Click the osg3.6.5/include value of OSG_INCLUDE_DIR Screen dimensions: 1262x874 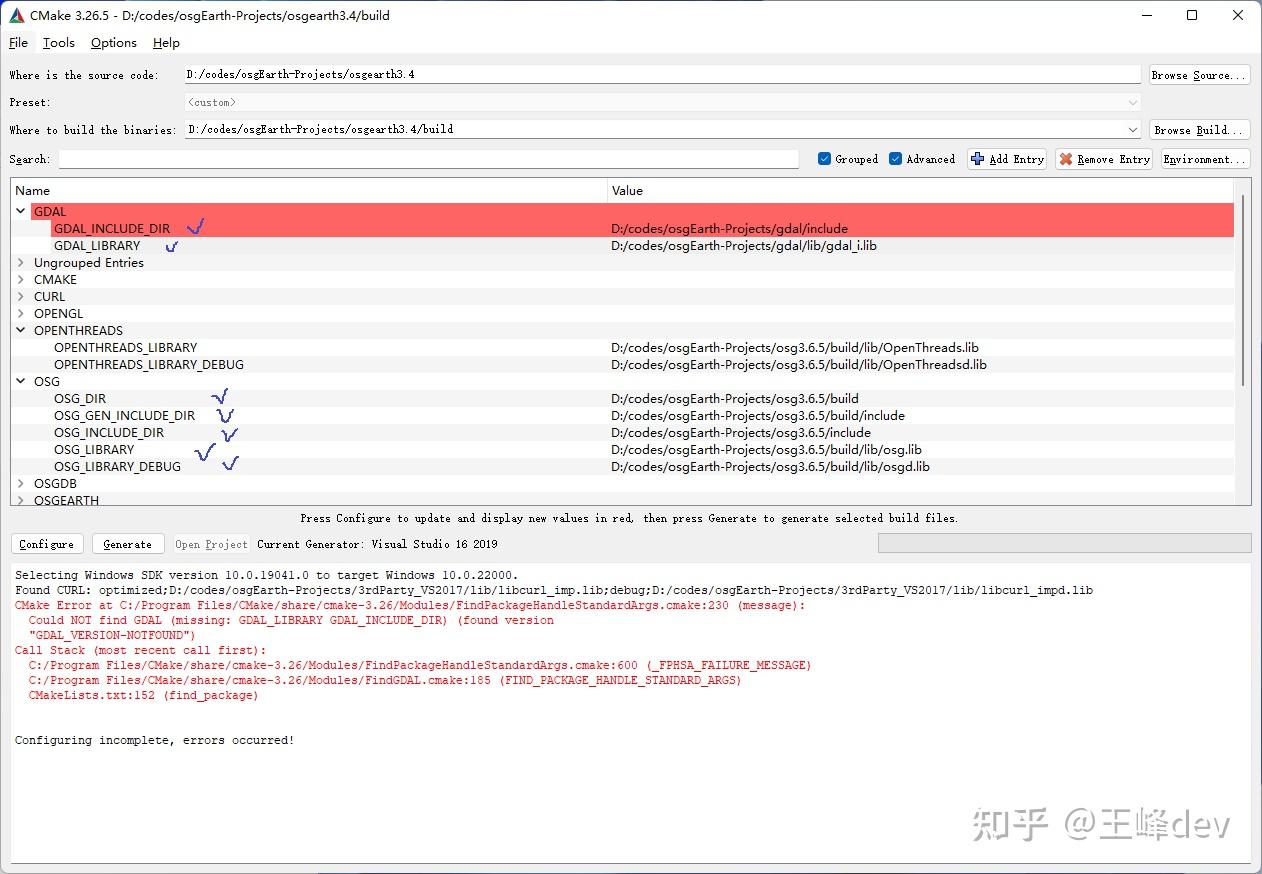coord(741,432)
